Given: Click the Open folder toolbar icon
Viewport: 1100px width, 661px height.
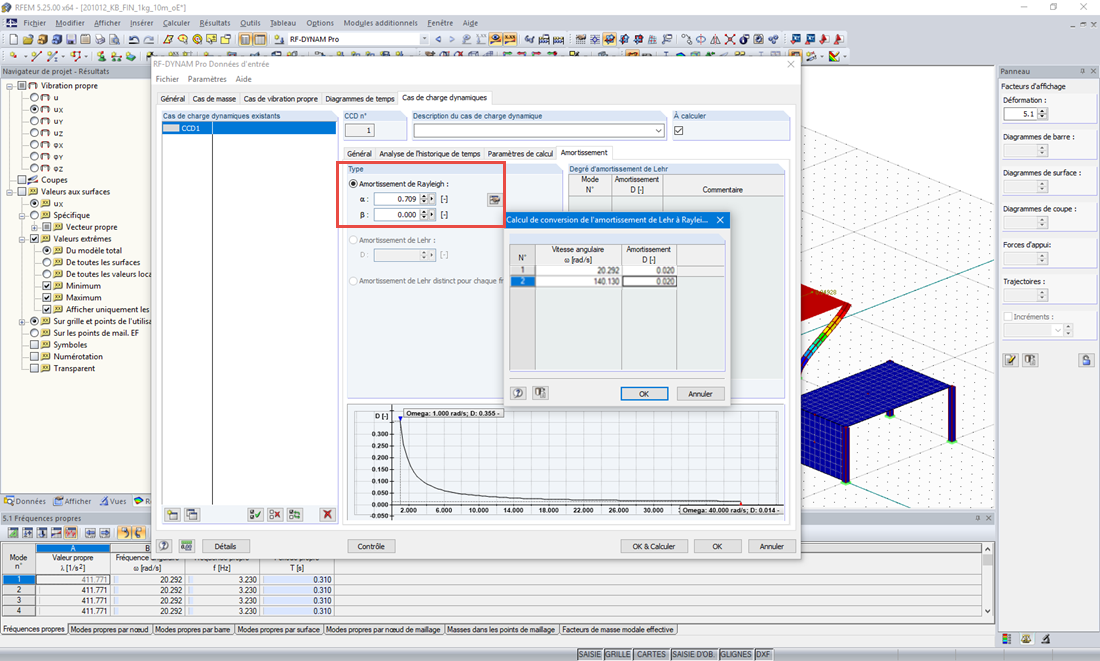Looking at the screenshot, I should coord(28,39).
